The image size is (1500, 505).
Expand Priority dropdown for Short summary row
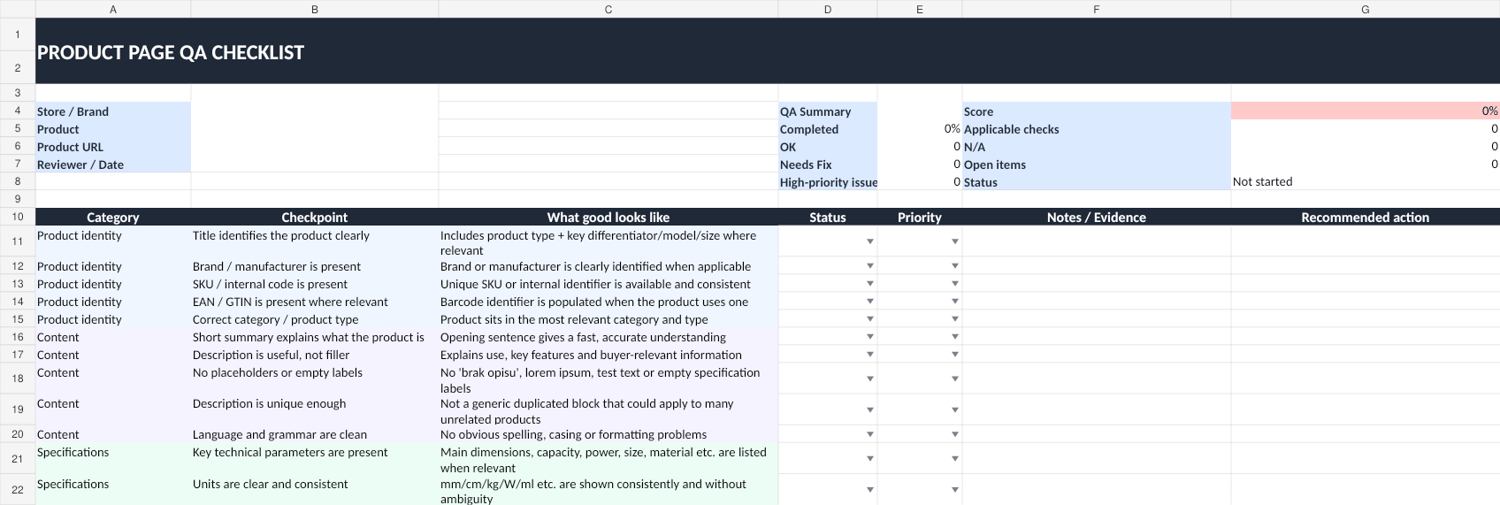tap(955, 337)
